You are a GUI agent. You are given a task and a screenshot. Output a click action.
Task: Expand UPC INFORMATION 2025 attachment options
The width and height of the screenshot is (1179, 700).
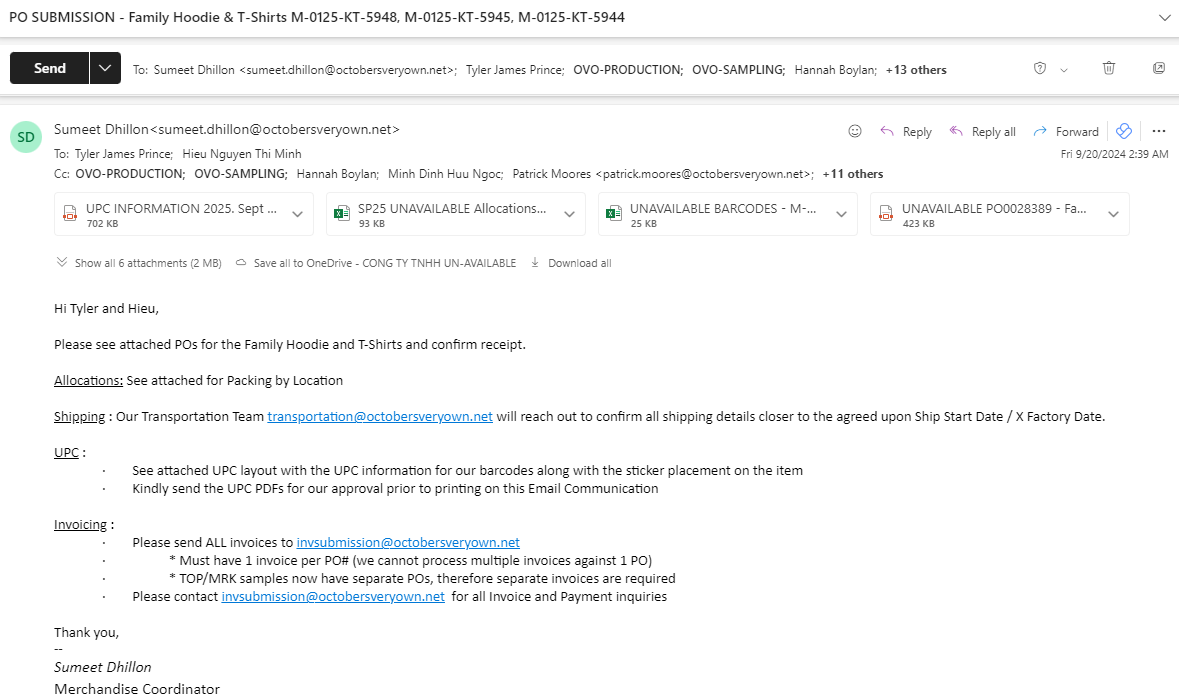coord(298,214)
